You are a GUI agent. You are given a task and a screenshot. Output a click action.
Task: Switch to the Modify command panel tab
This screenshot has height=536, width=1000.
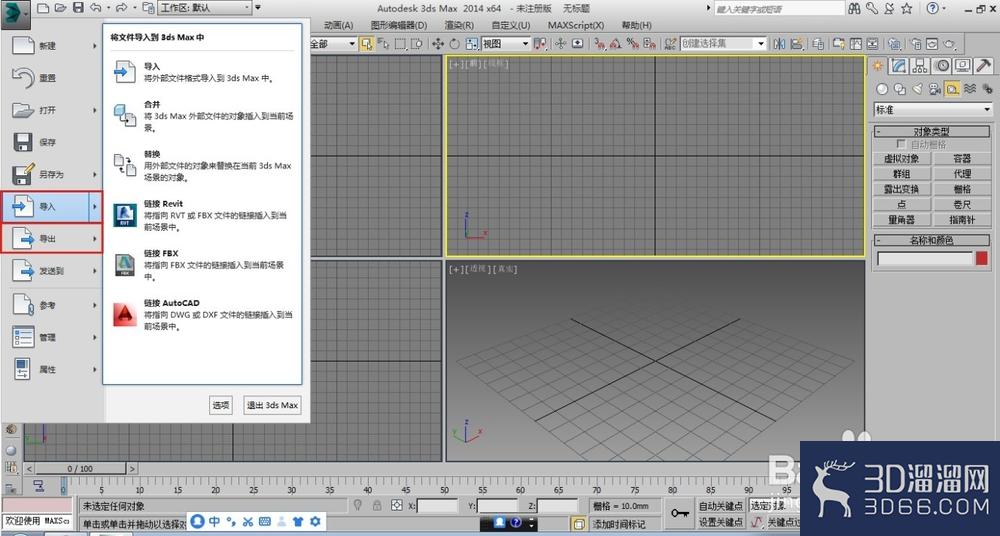[x=899, y=66]
